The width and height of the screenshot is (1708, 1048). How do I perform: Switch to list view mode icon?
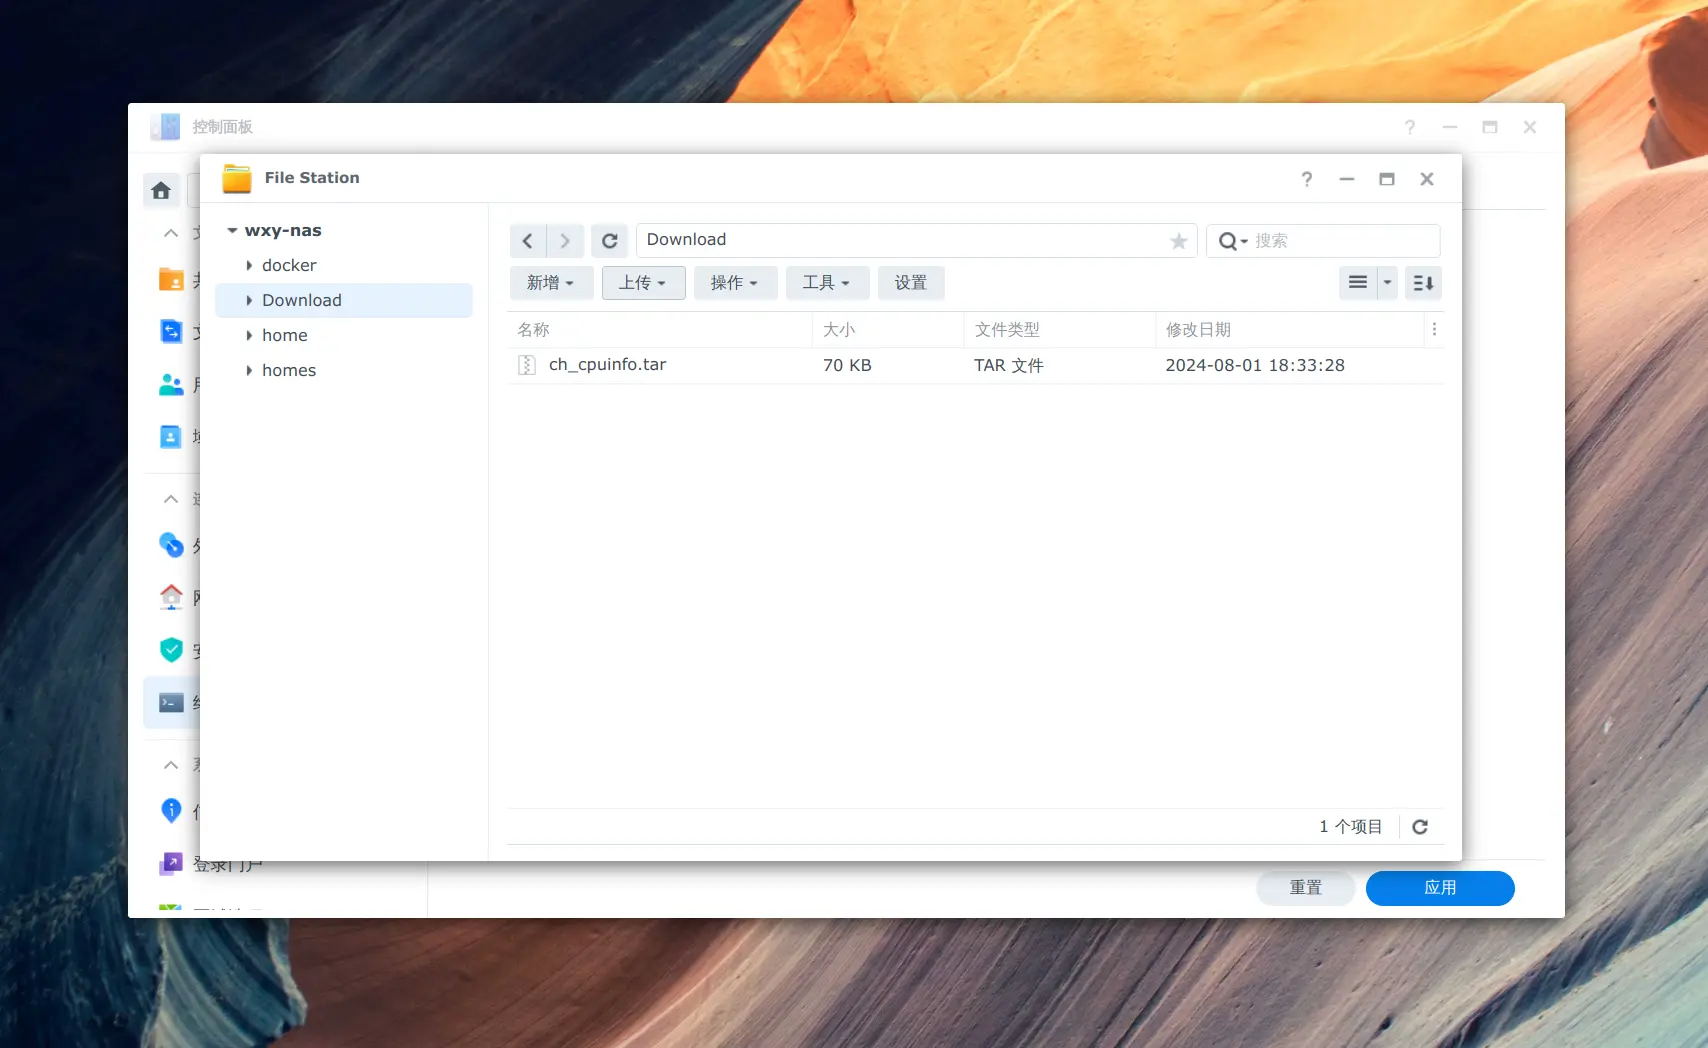(x=1357, y=283)
